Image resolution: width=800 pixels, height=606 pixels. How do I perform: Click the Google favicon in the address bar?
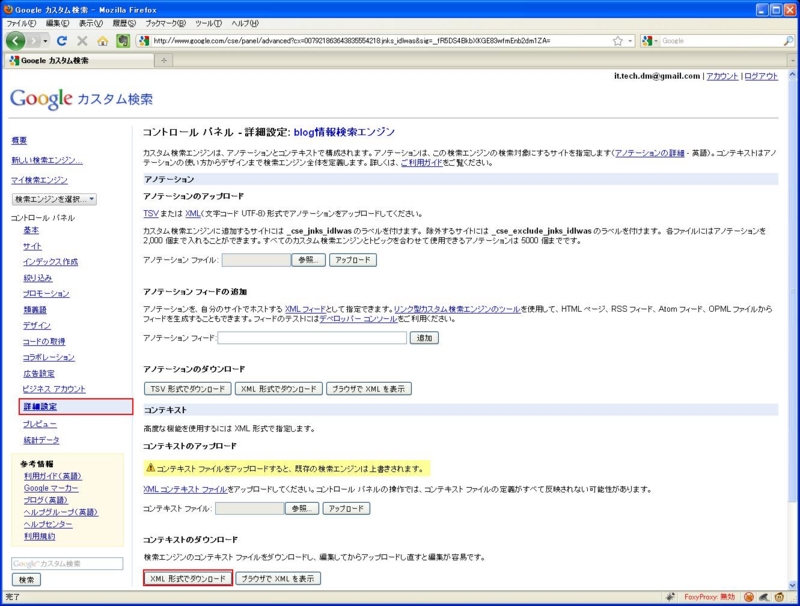(x=144, y=41)
